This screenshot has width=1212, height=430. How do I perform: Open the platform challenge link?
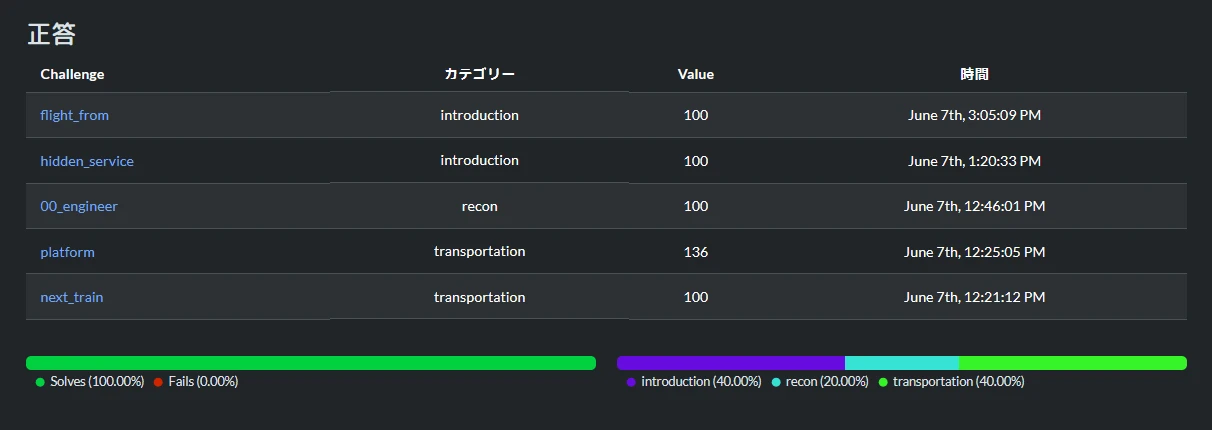click(67, 252)
